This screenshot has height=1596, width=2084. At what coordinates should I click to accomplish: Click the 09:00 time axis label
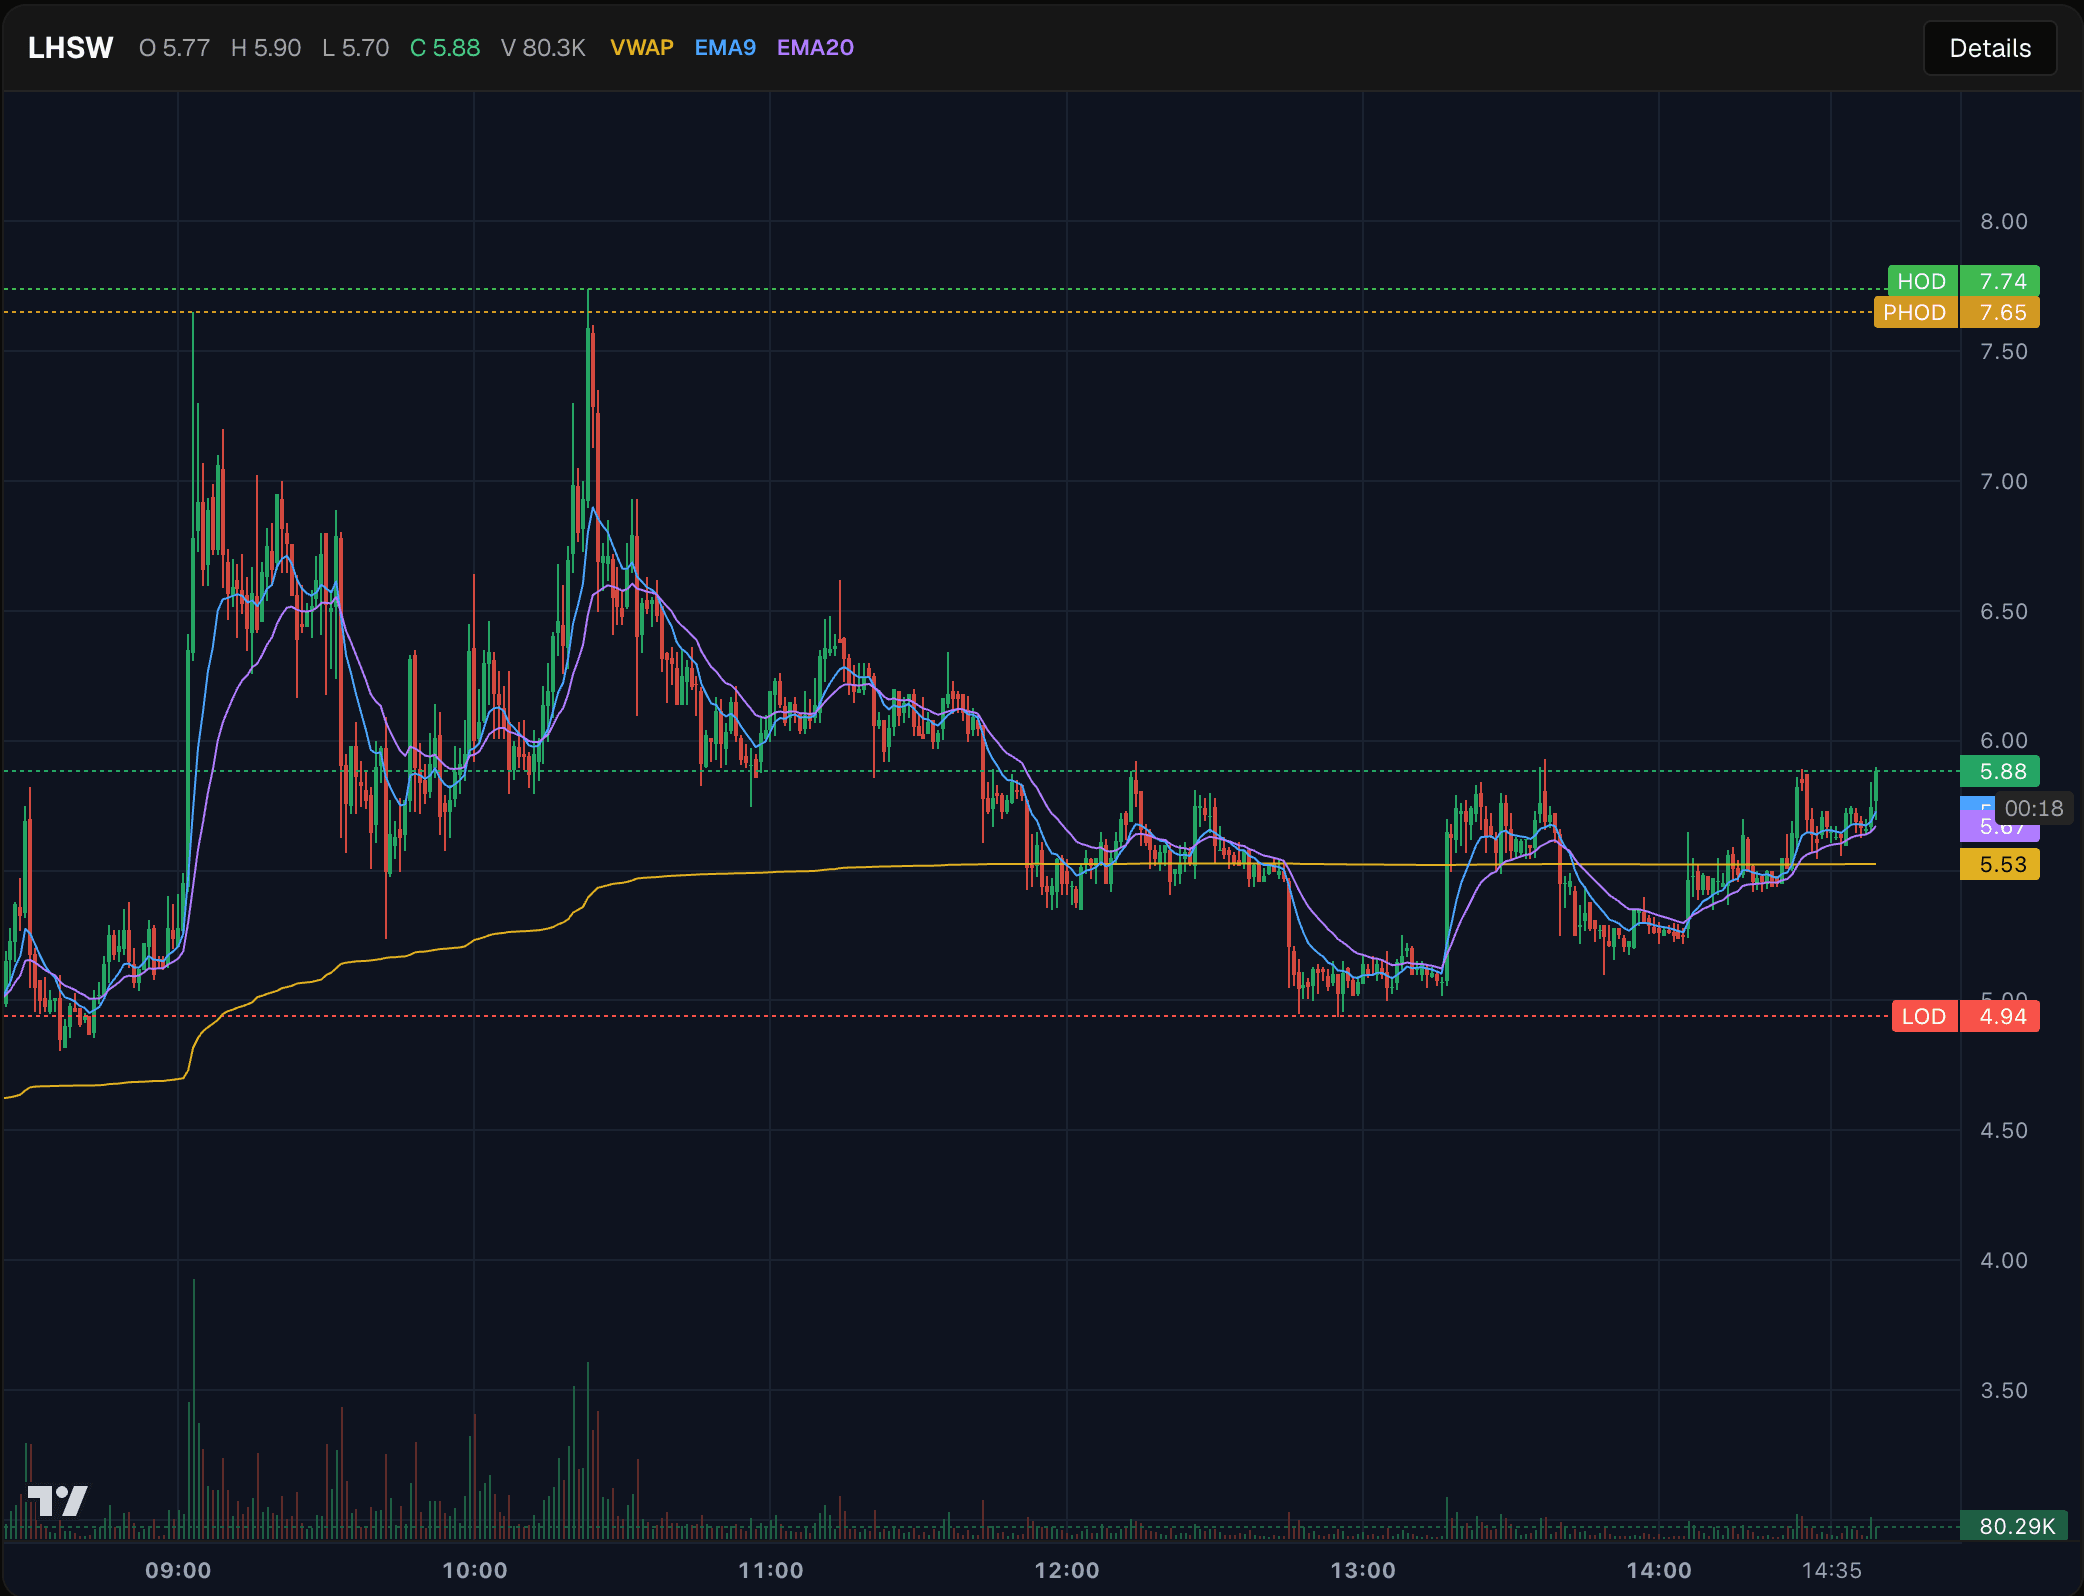(x=178, y=1570)
